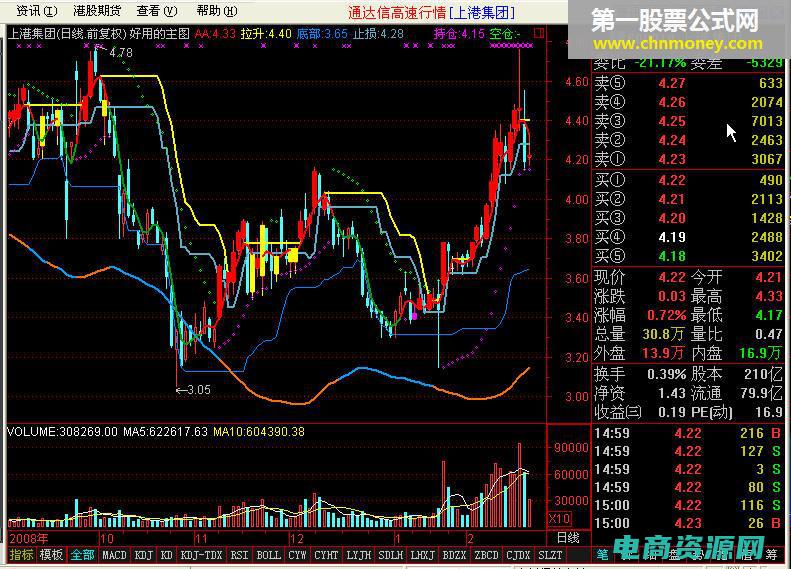791x569 pixels.
Task: Select the KDJ indicator tab
Action: pos(144,555)
